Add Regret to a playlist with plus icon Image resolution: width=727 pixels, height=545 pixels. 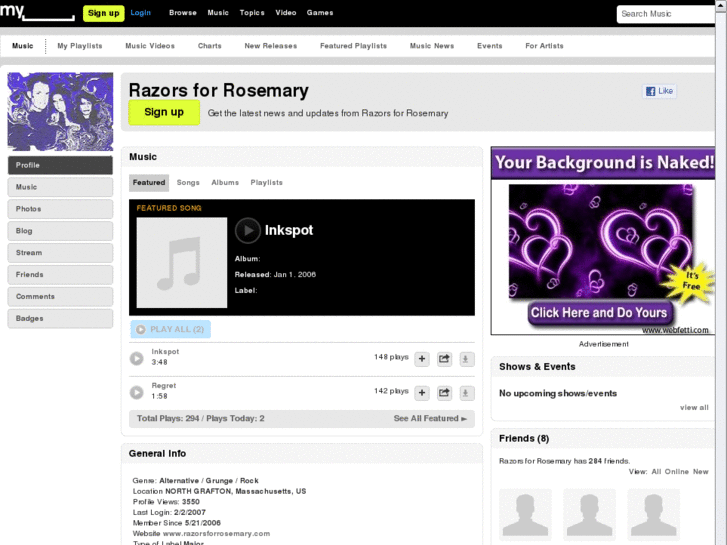(x=421, y=393)
